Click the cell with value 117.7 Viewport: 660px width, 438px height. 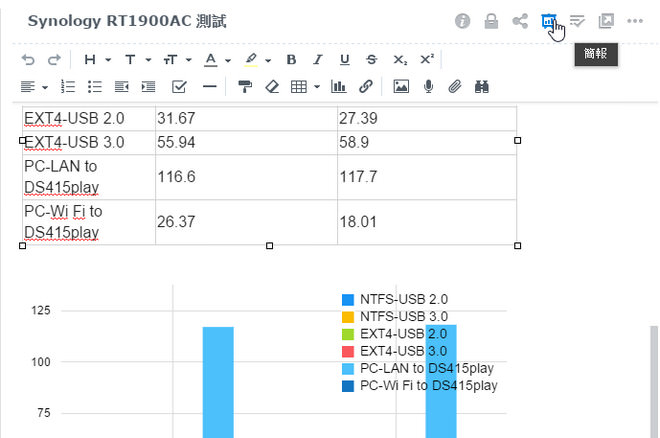coord(427,177)
